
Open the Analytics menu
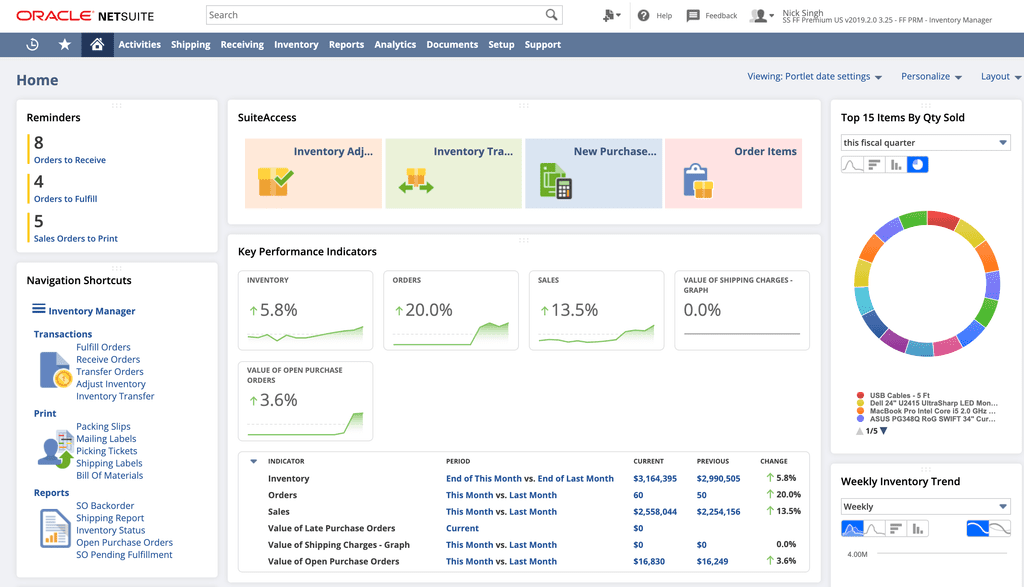pos(395,44)
